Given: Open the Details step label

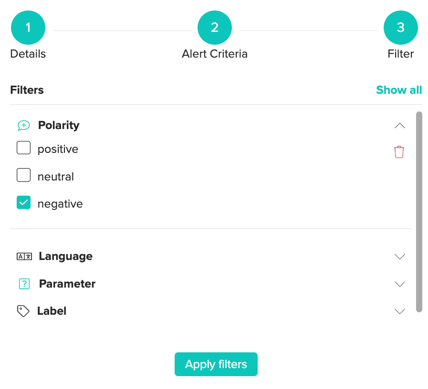Looking at the screenshot, I should pos(28,54).
